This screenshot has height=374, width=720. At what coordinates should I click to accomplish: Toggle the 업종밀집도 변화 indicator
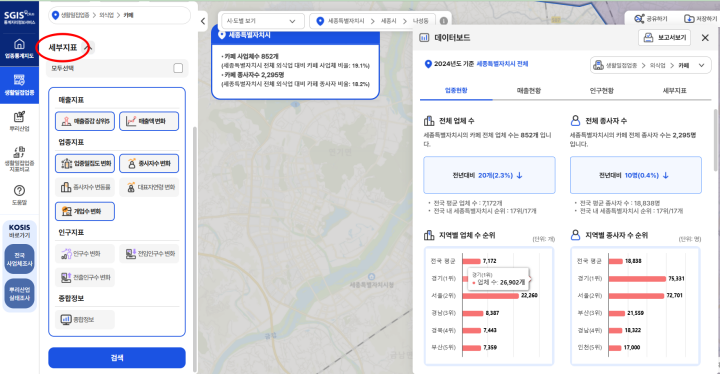85,164
